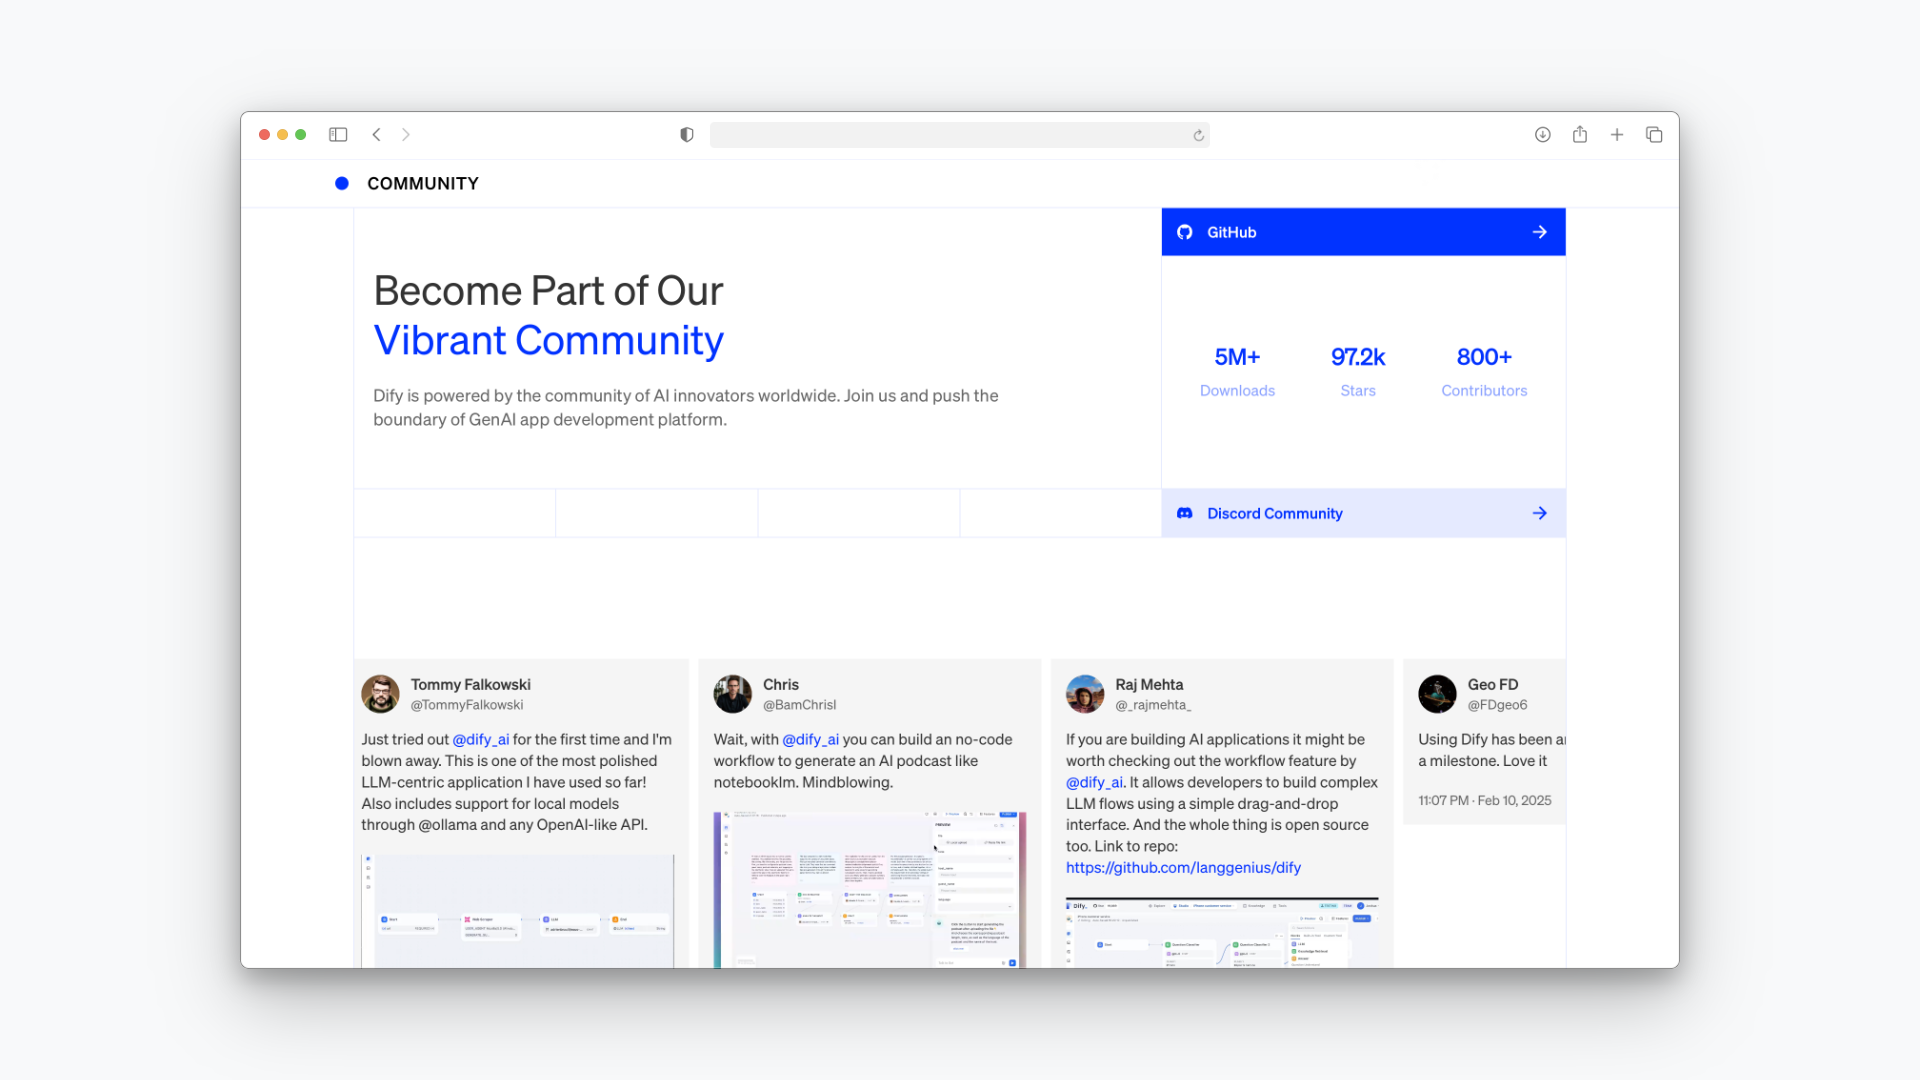Screen dimensions: 1920x1080
Task: Click the @FDgeo6 handle
Action: [x=1497, y=705]
